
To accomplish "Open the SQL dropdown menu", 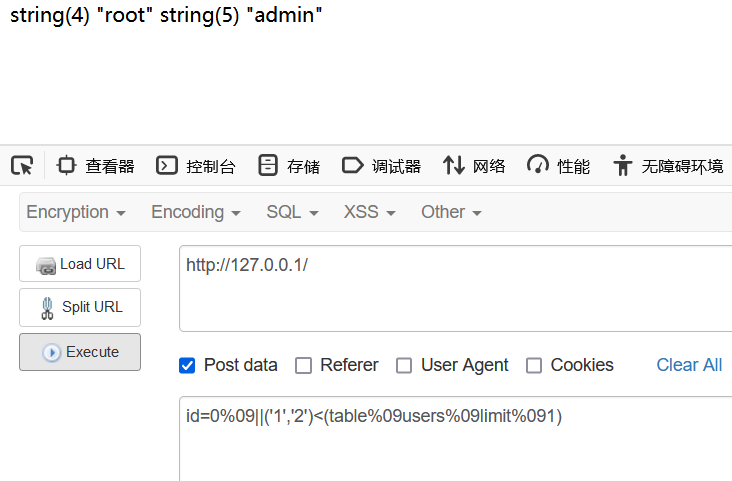I will [x=292, y=212].
